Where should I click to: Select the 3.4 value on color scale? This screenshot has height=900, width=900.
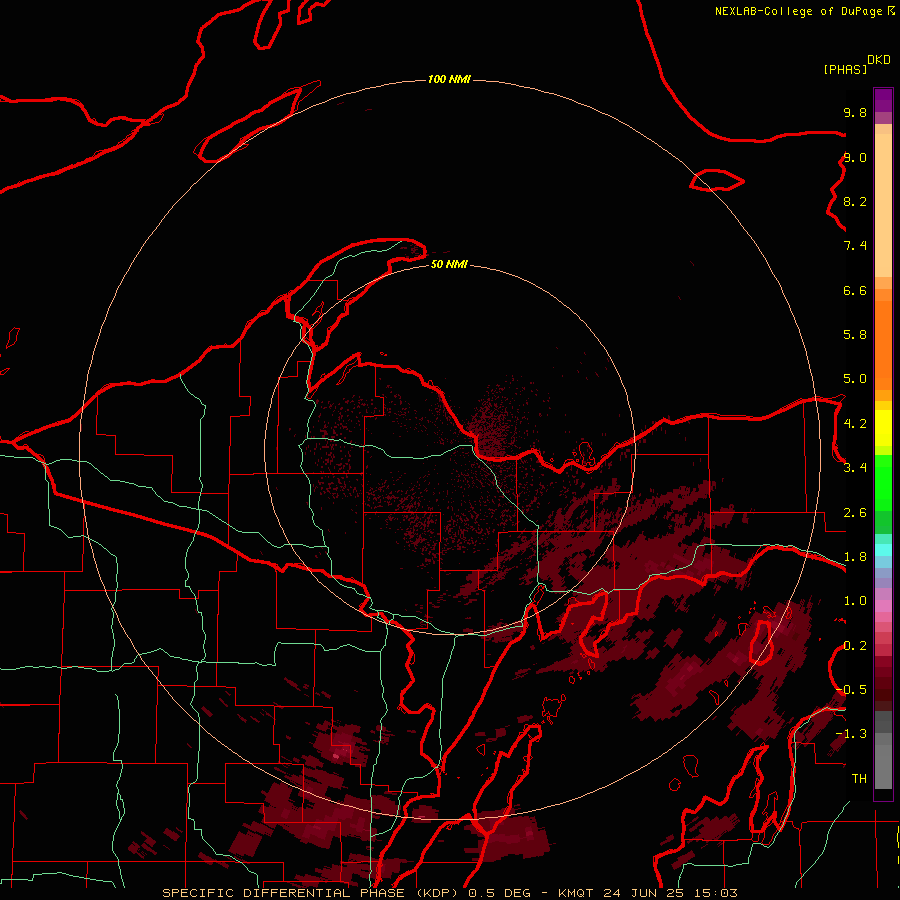tap(855, 468)
